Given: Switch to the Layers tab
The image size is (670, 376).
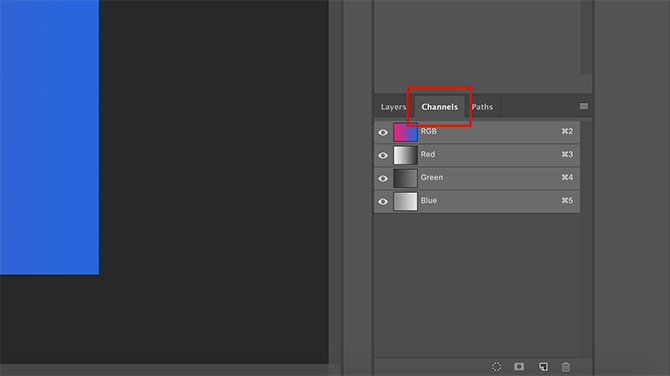Looking at the screenshot, I should (x=393, y=107).
